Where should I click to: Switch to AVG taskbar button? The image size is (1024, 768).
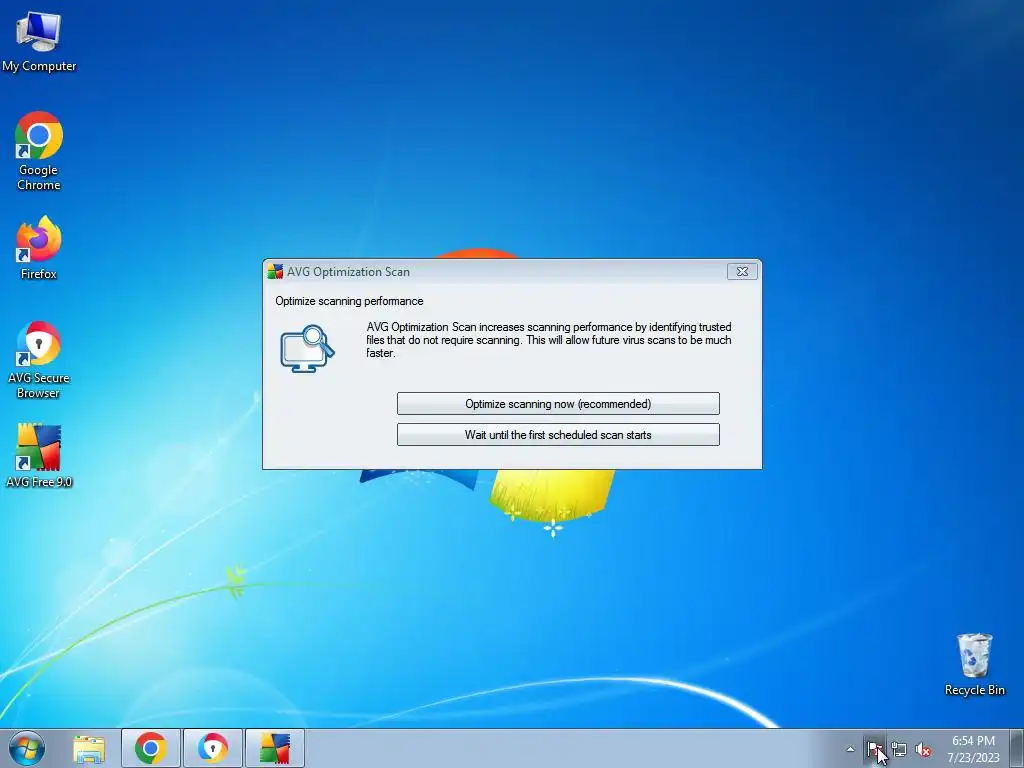coord(275,748)
